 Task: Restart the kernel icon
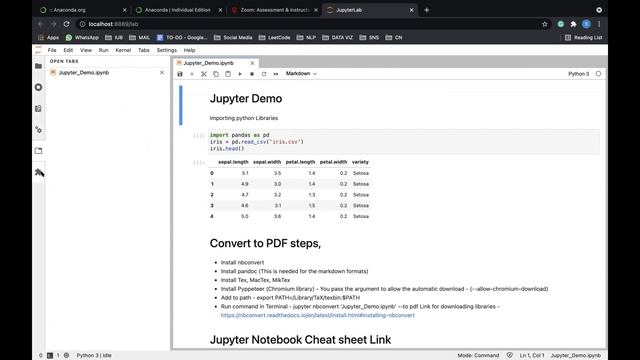pos(264,74)
